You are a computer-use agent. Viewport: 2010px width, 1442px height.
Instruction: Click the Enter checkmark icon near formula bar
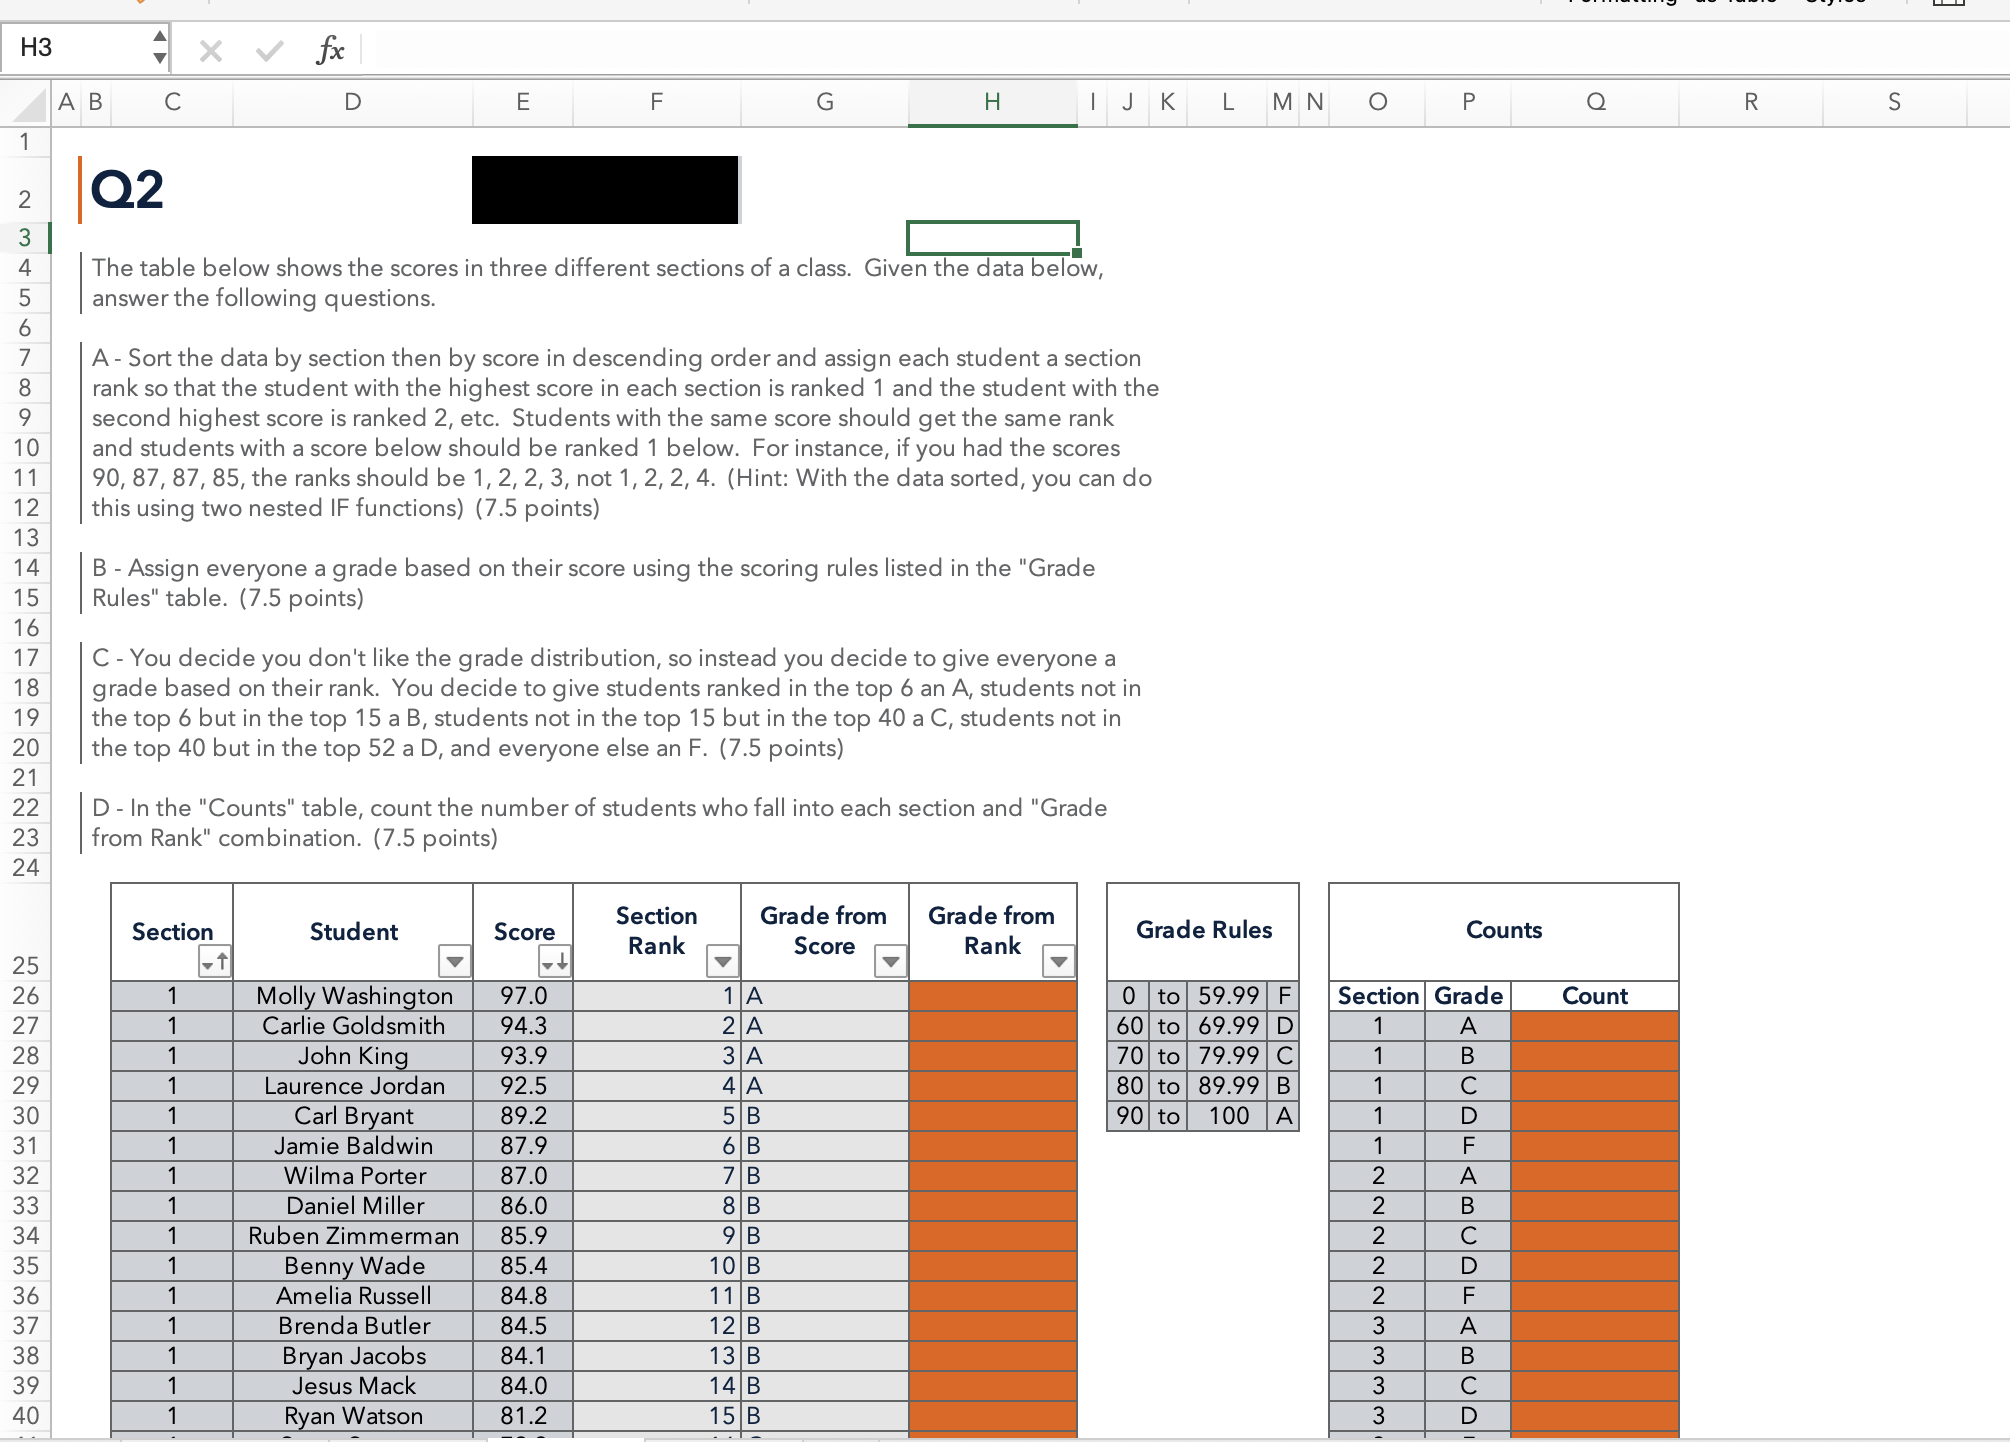267,48
